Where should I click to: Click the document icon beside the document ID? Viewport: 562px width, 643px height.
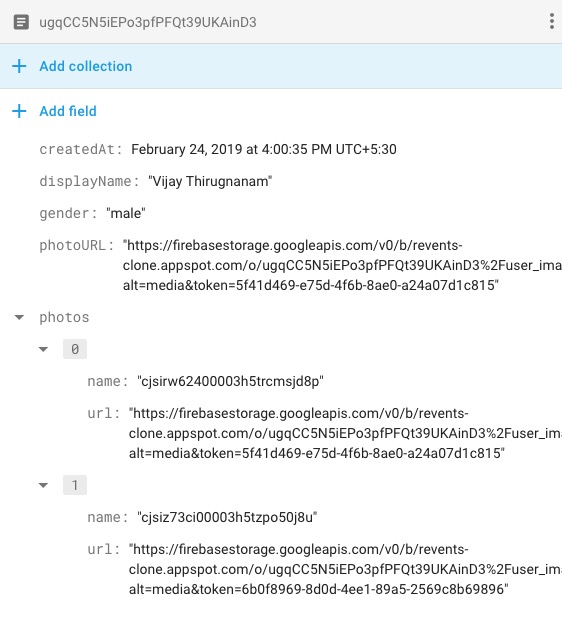coord(21,22)
